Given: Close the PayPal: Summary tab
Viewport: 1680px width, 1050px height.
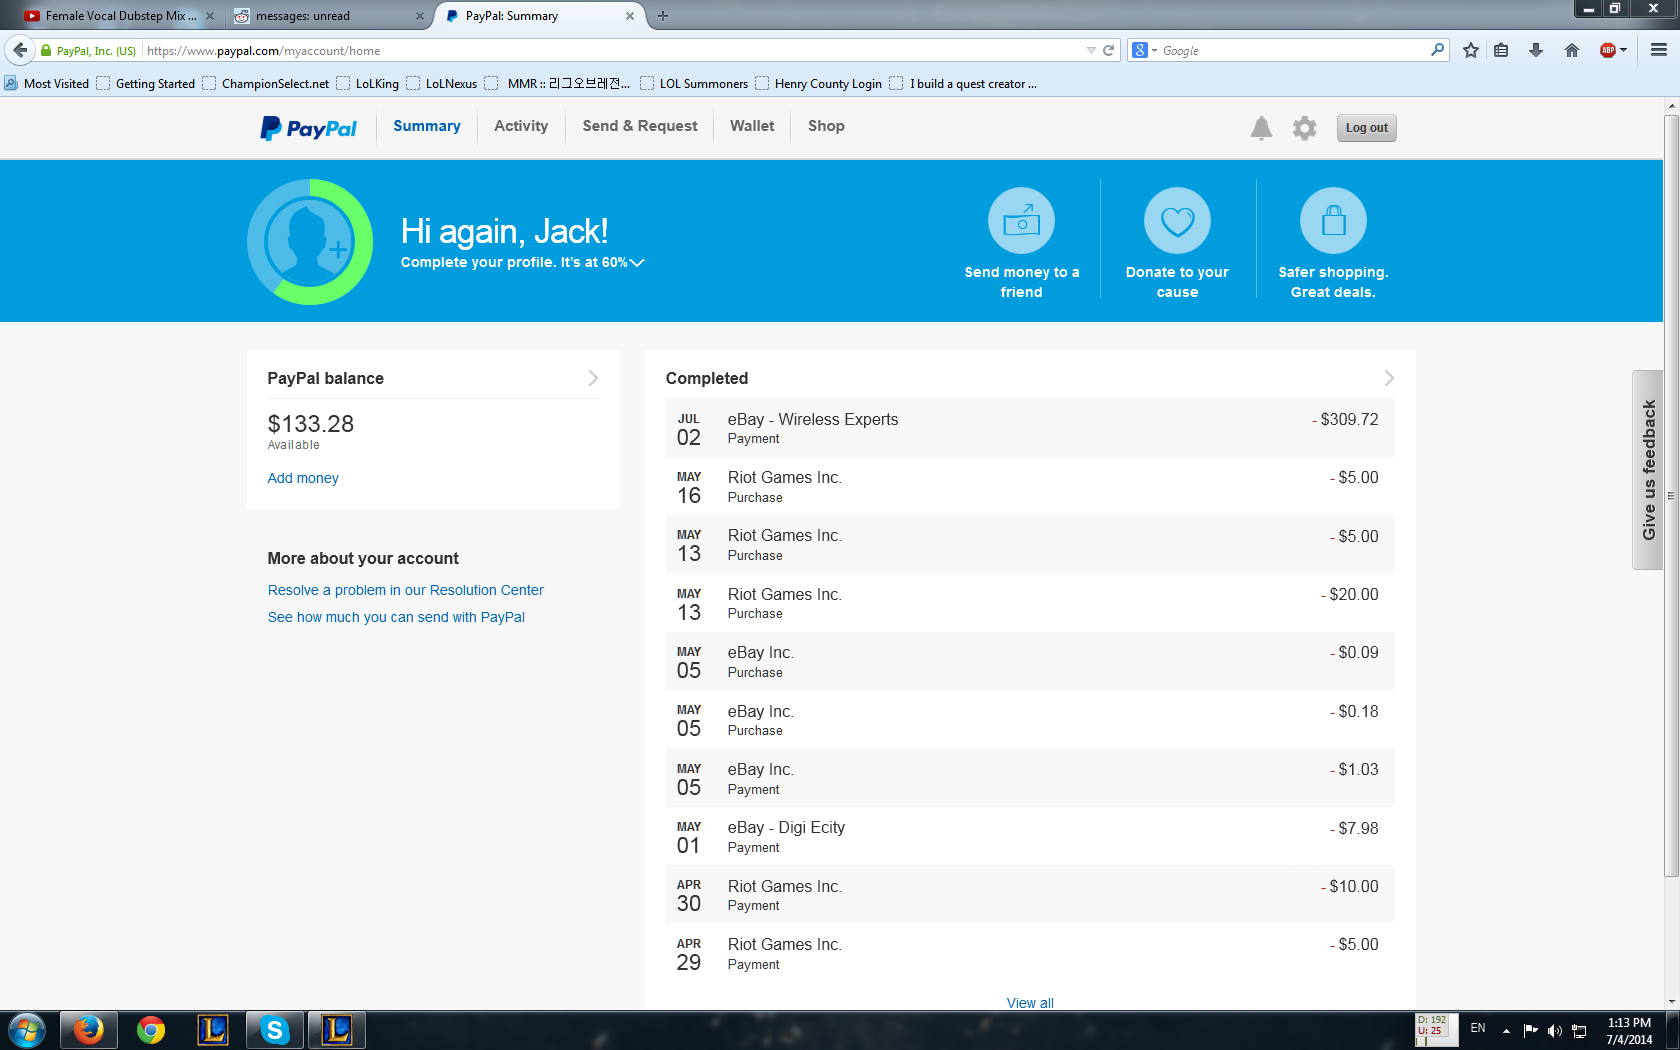Looking at the screenshot, I should pos(630,16).
